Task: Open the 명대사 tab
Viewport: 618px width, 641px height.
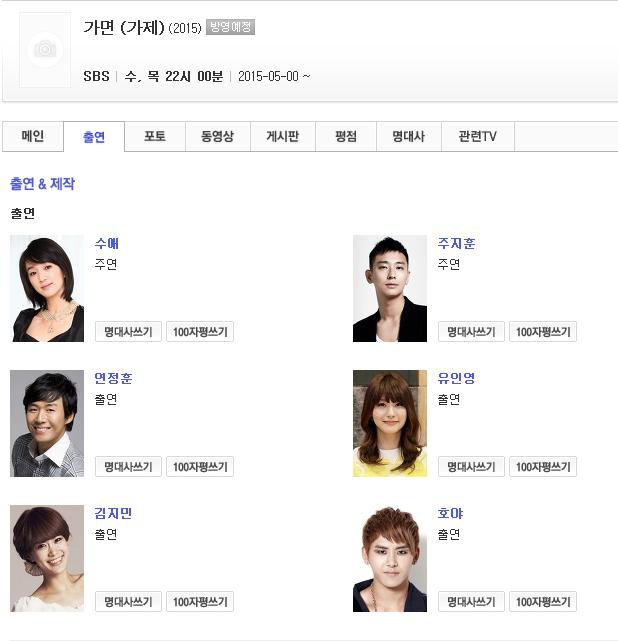Action: tap(409, 136)
